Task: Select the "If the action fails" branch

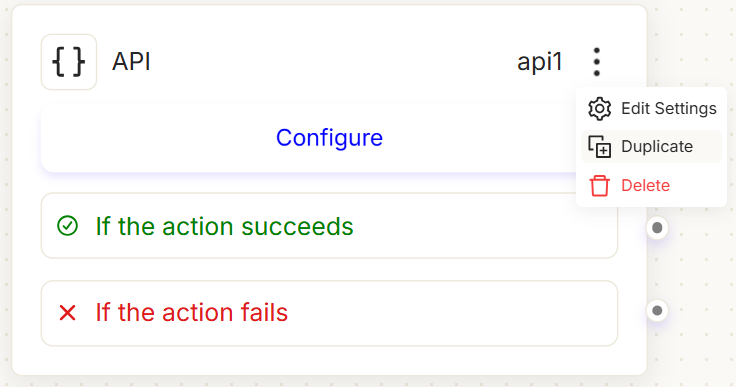Action: click(329, 313)
